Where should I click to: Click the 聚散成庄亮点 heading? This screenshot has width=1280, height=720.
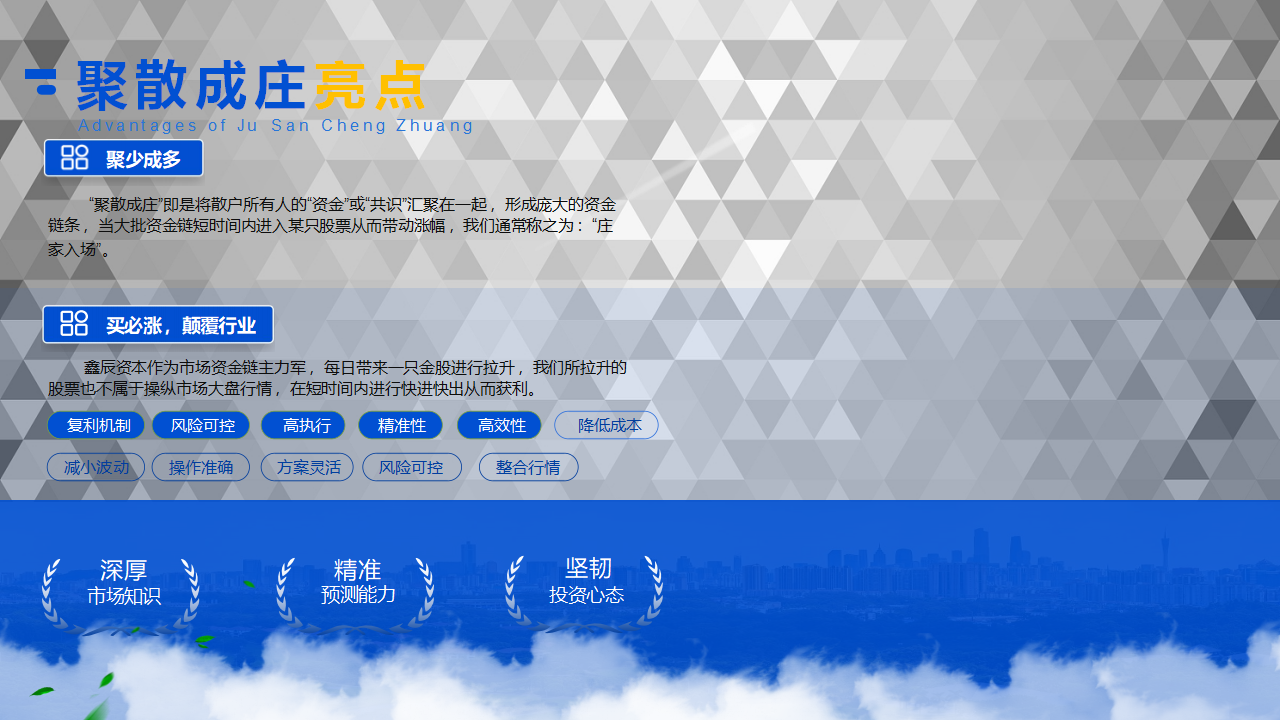click(x=251, y=86)
